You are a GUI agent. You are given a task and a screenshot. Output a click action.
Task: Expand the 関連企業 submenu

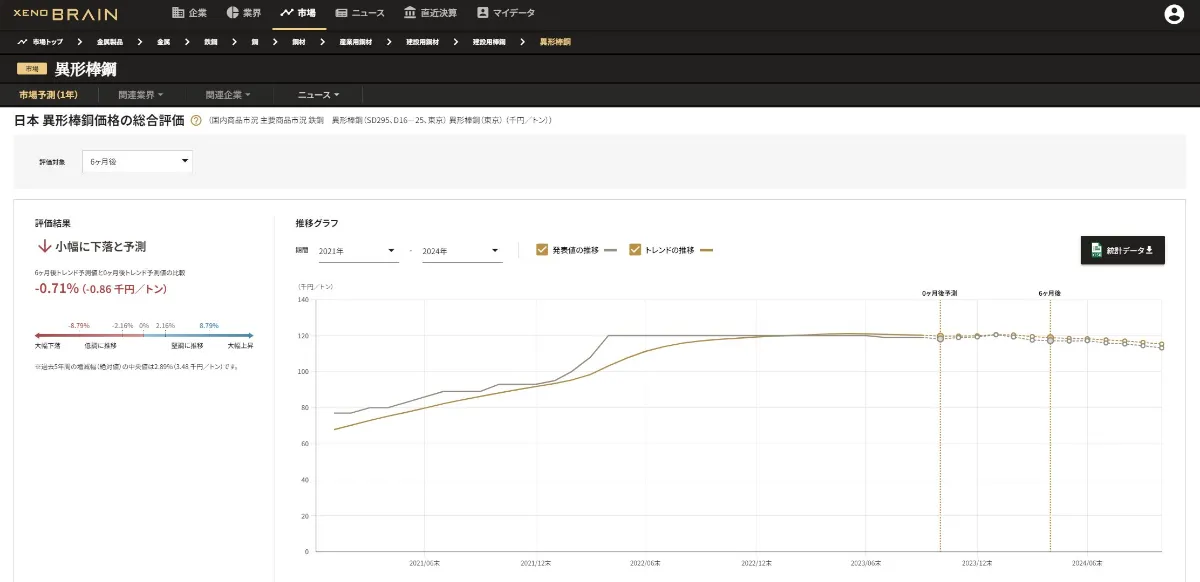point(228,95)
